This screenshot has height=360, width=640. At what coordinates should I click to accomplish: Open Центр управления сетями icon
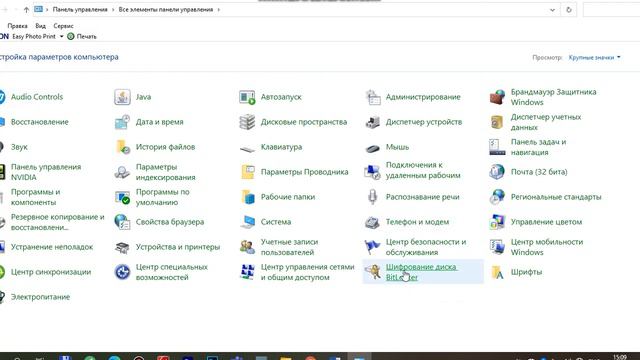(247, 272)
